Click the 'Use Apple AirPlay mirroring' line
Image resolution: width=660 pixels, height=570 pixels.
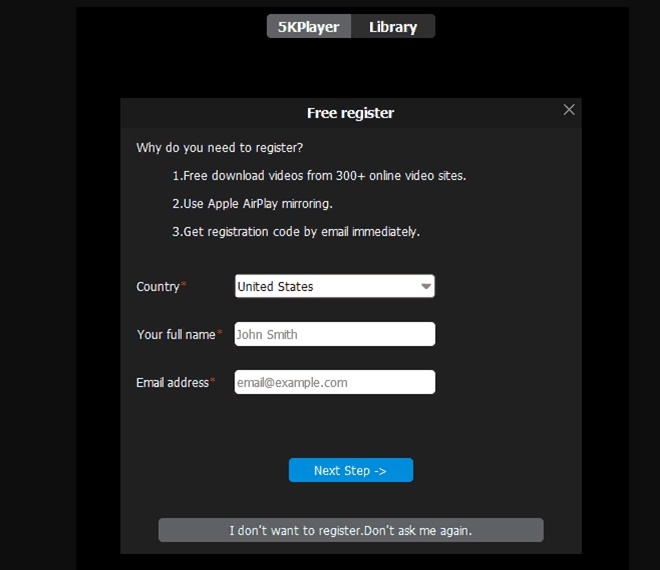coord(252,204)
